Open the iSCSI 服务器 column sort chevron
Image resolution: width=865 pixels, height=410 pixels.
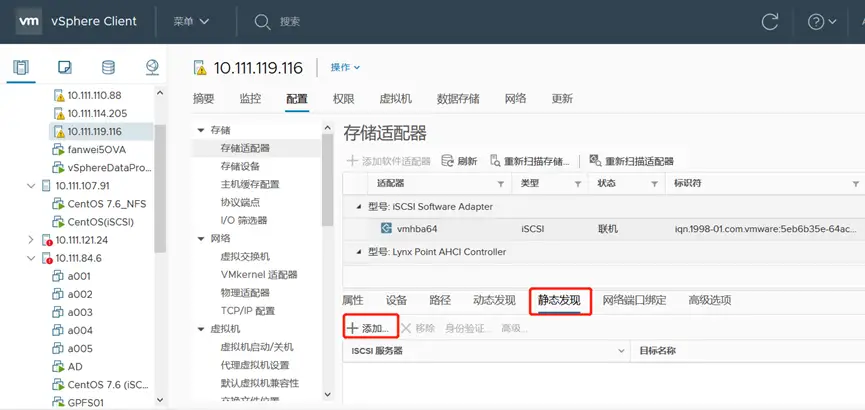click(x=621, y=351)
